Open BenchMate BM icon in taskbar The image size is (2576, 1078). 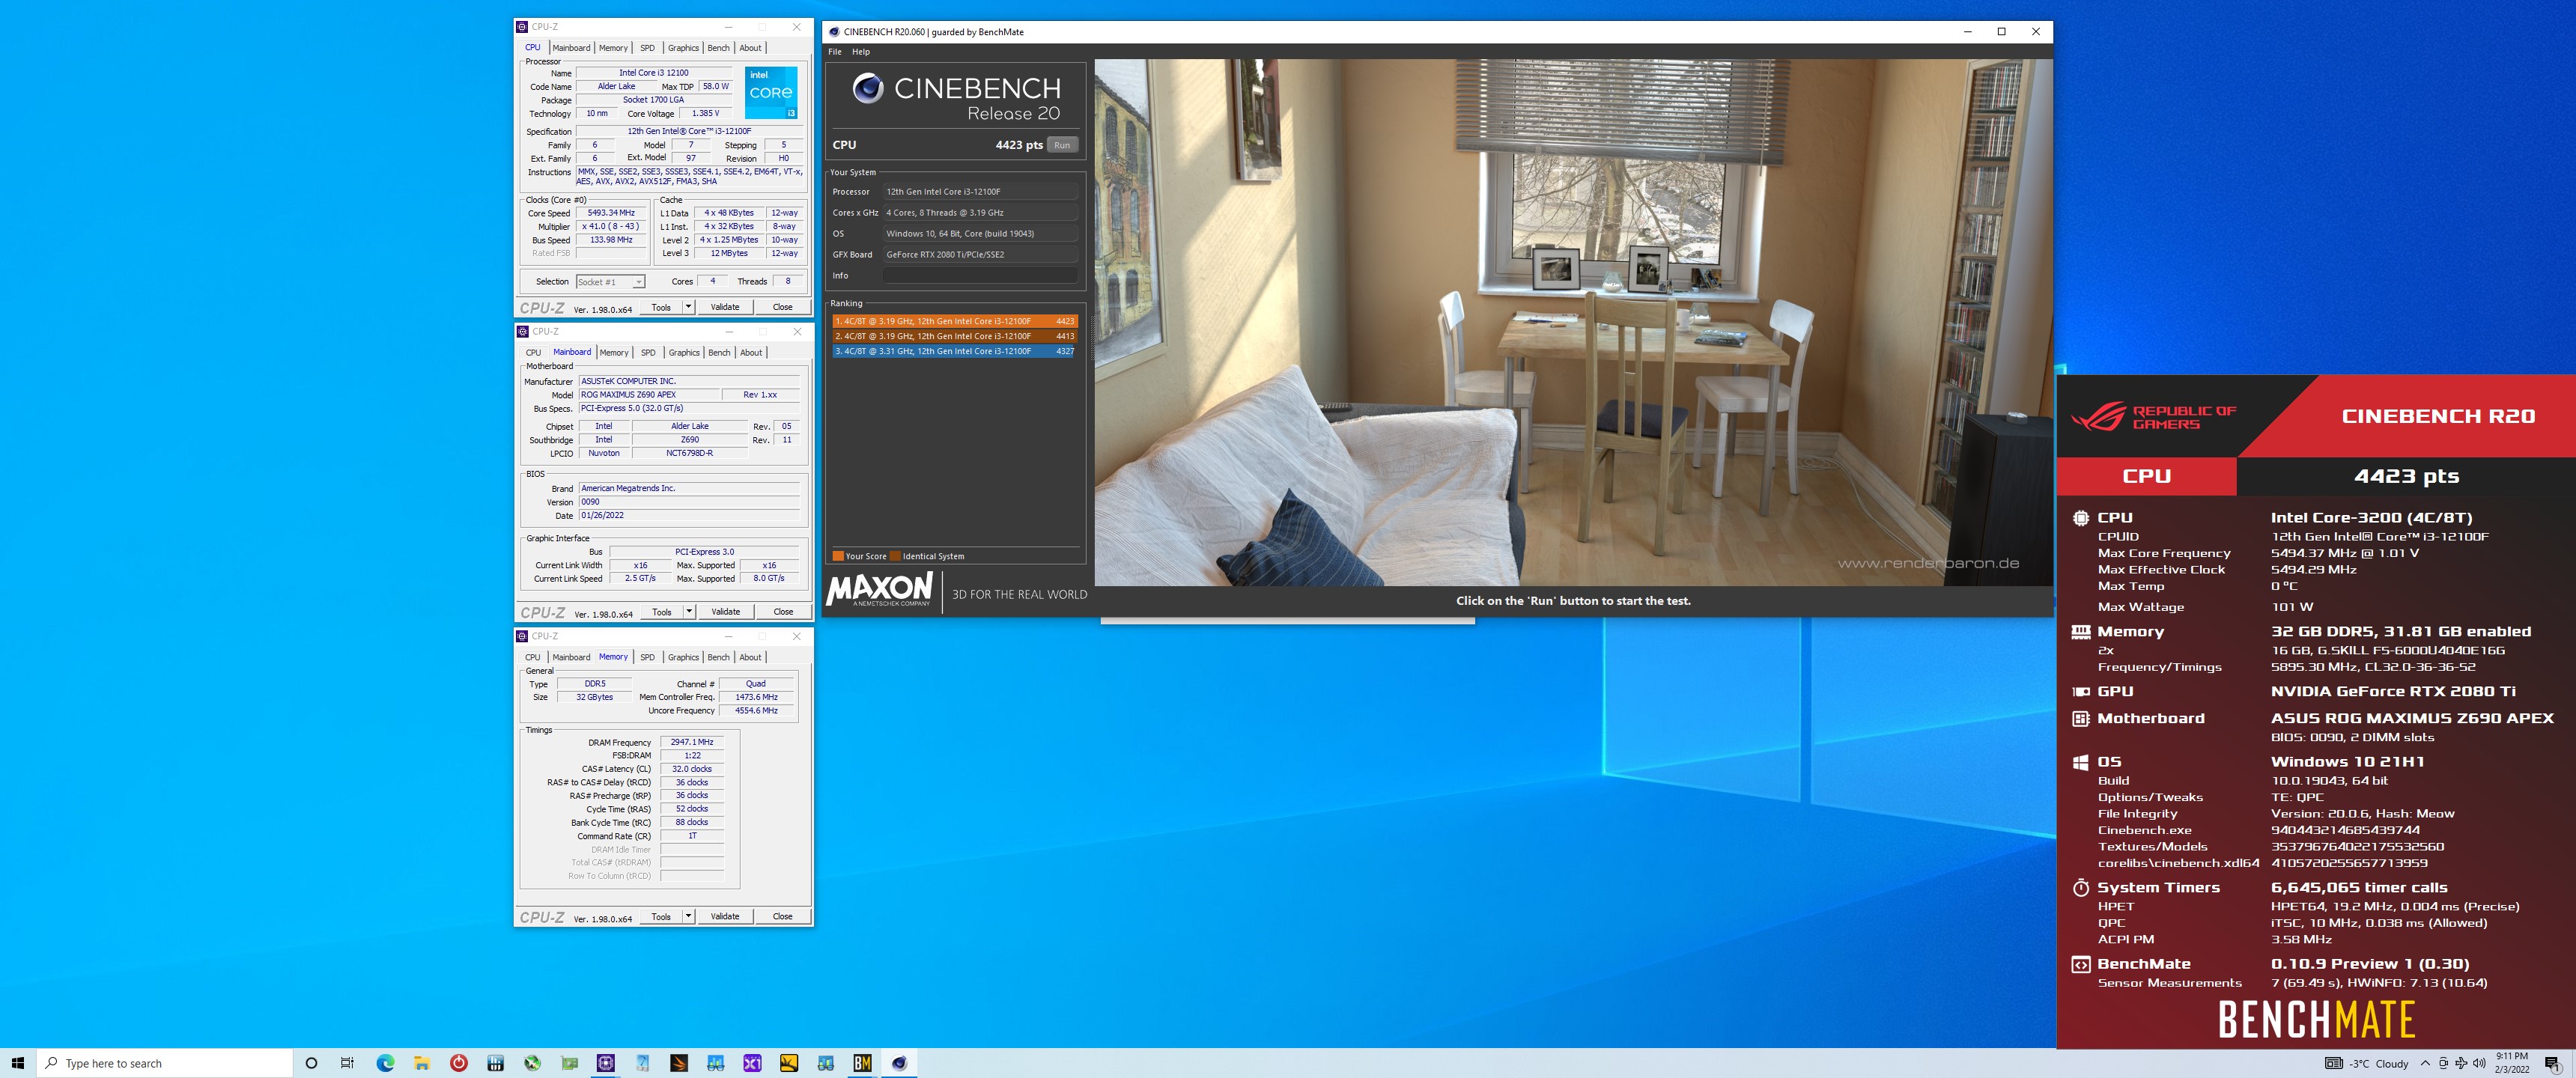point(862,1063)
